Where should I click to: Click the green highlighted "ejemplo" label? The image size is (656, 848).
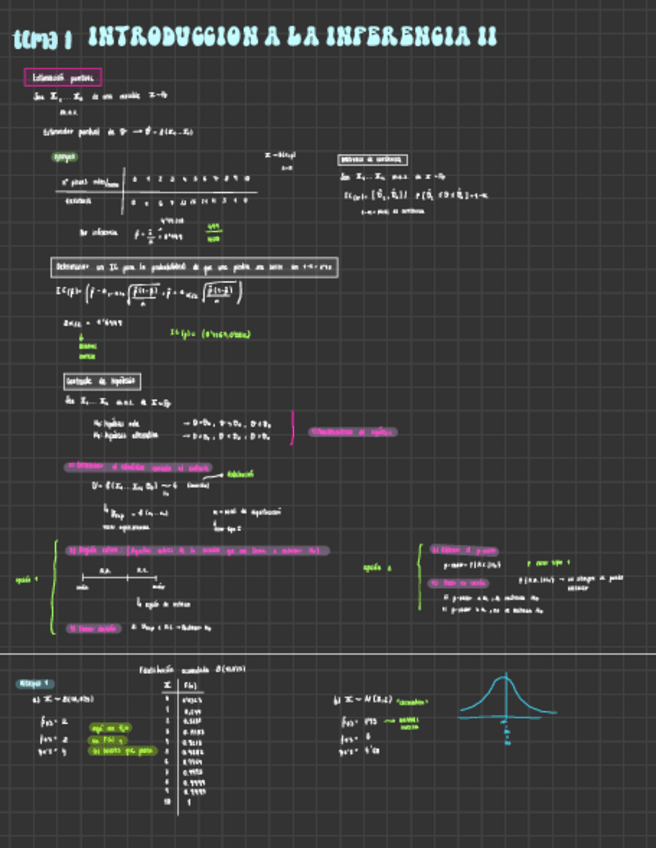(x=66, y=157)
